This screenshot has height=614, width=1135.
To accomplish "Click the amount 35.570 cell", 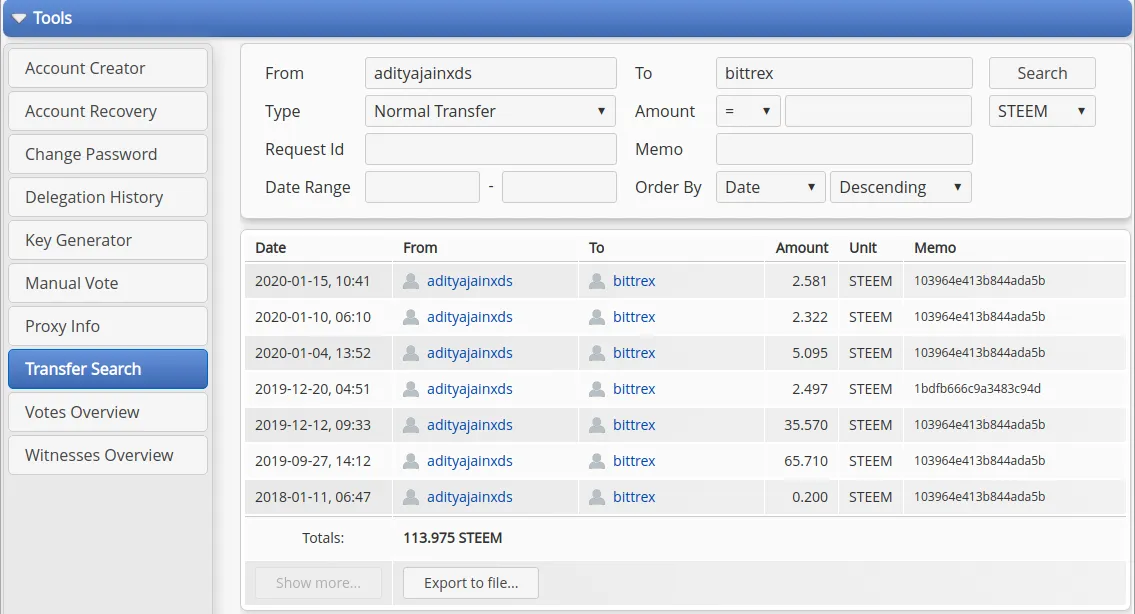I will click(x=806, y=425).
